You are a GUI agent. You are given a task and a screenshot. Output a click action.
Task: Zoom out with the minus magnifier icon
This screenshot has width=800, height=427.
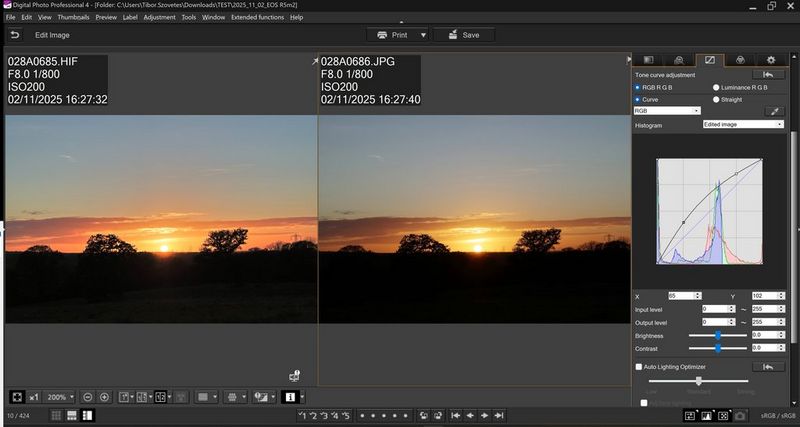coord(88,397)
